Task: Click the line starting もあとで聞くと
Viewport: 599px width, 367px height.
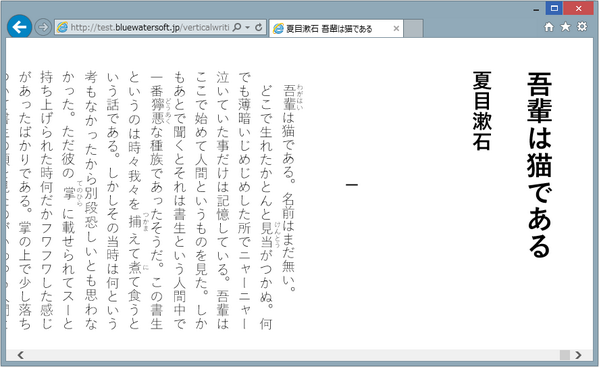Action: click(x=179, y=200)
